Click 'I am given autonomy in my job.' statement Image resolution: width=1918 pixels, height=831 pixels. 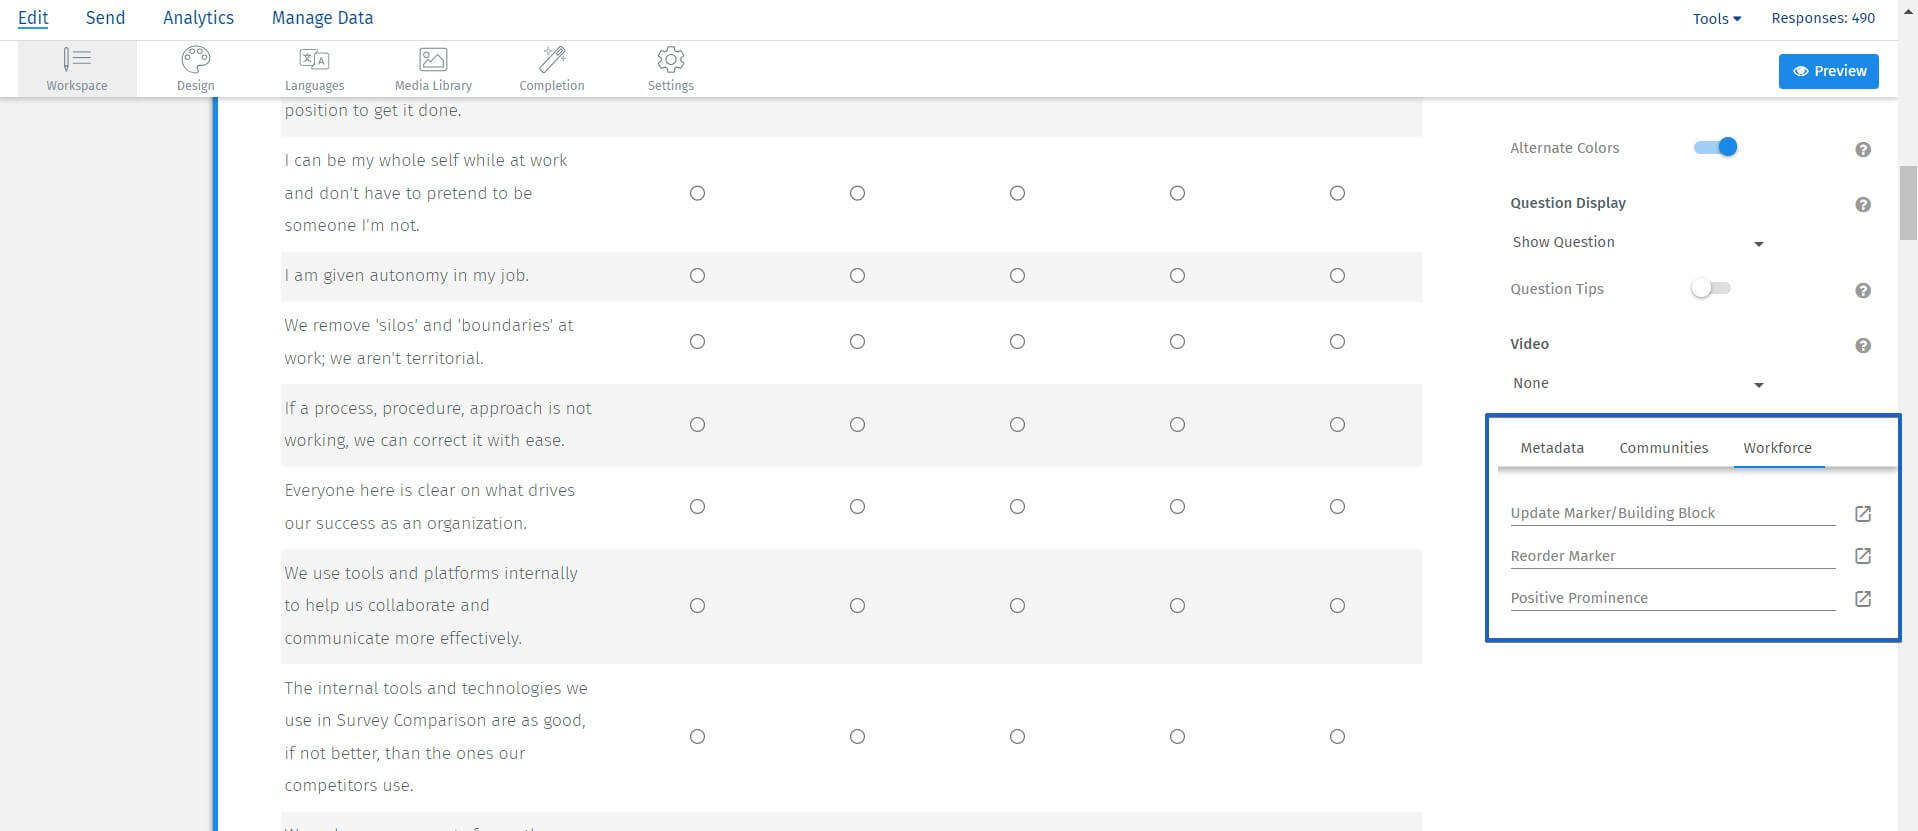click(x=406, y=275)
